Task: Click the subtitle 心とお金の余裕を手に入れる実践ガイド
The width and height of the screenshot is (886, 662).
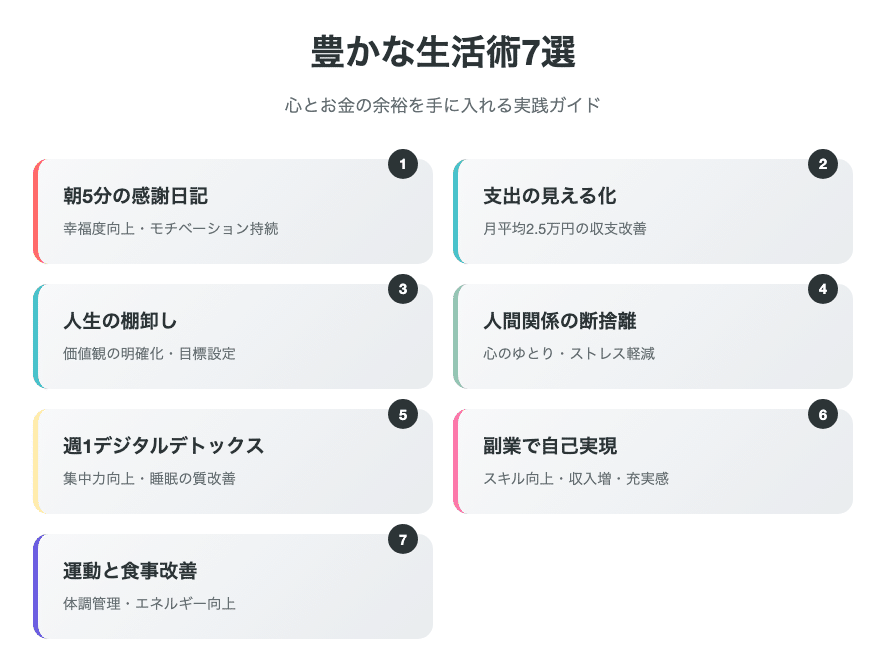Action: [x=443, y=105]
